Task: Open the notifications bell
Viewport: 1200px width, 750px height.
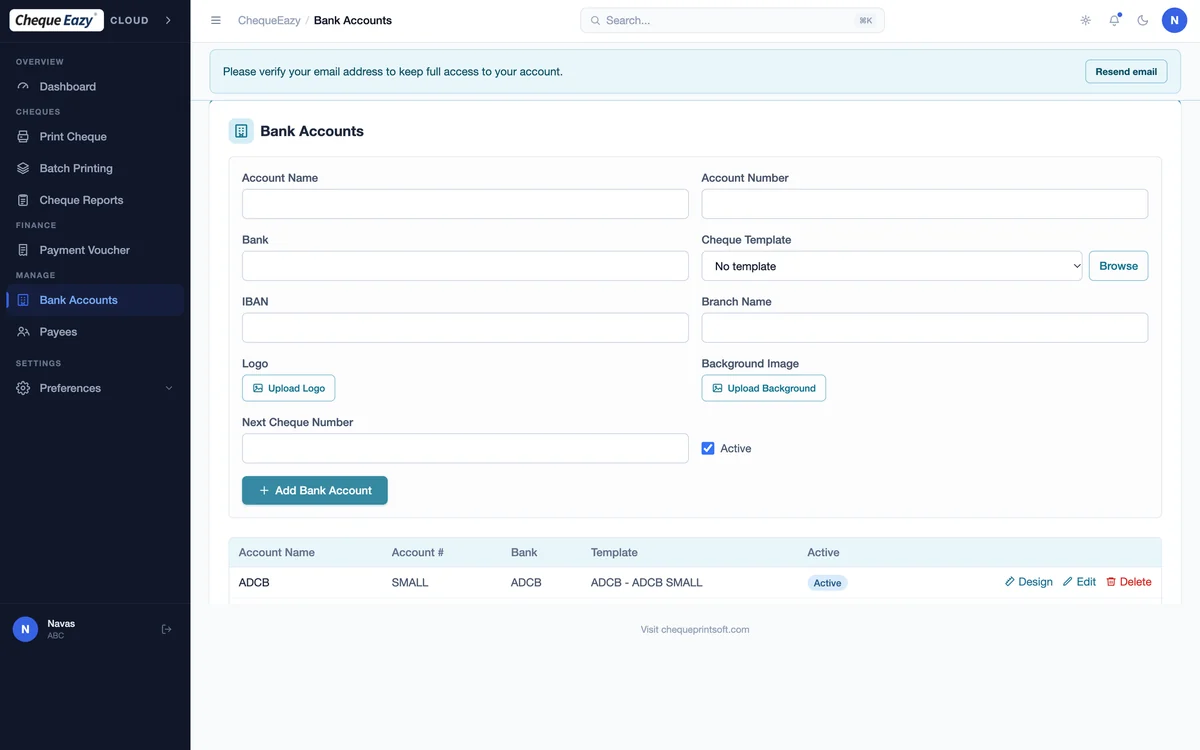Action: tap(1114, 20)
